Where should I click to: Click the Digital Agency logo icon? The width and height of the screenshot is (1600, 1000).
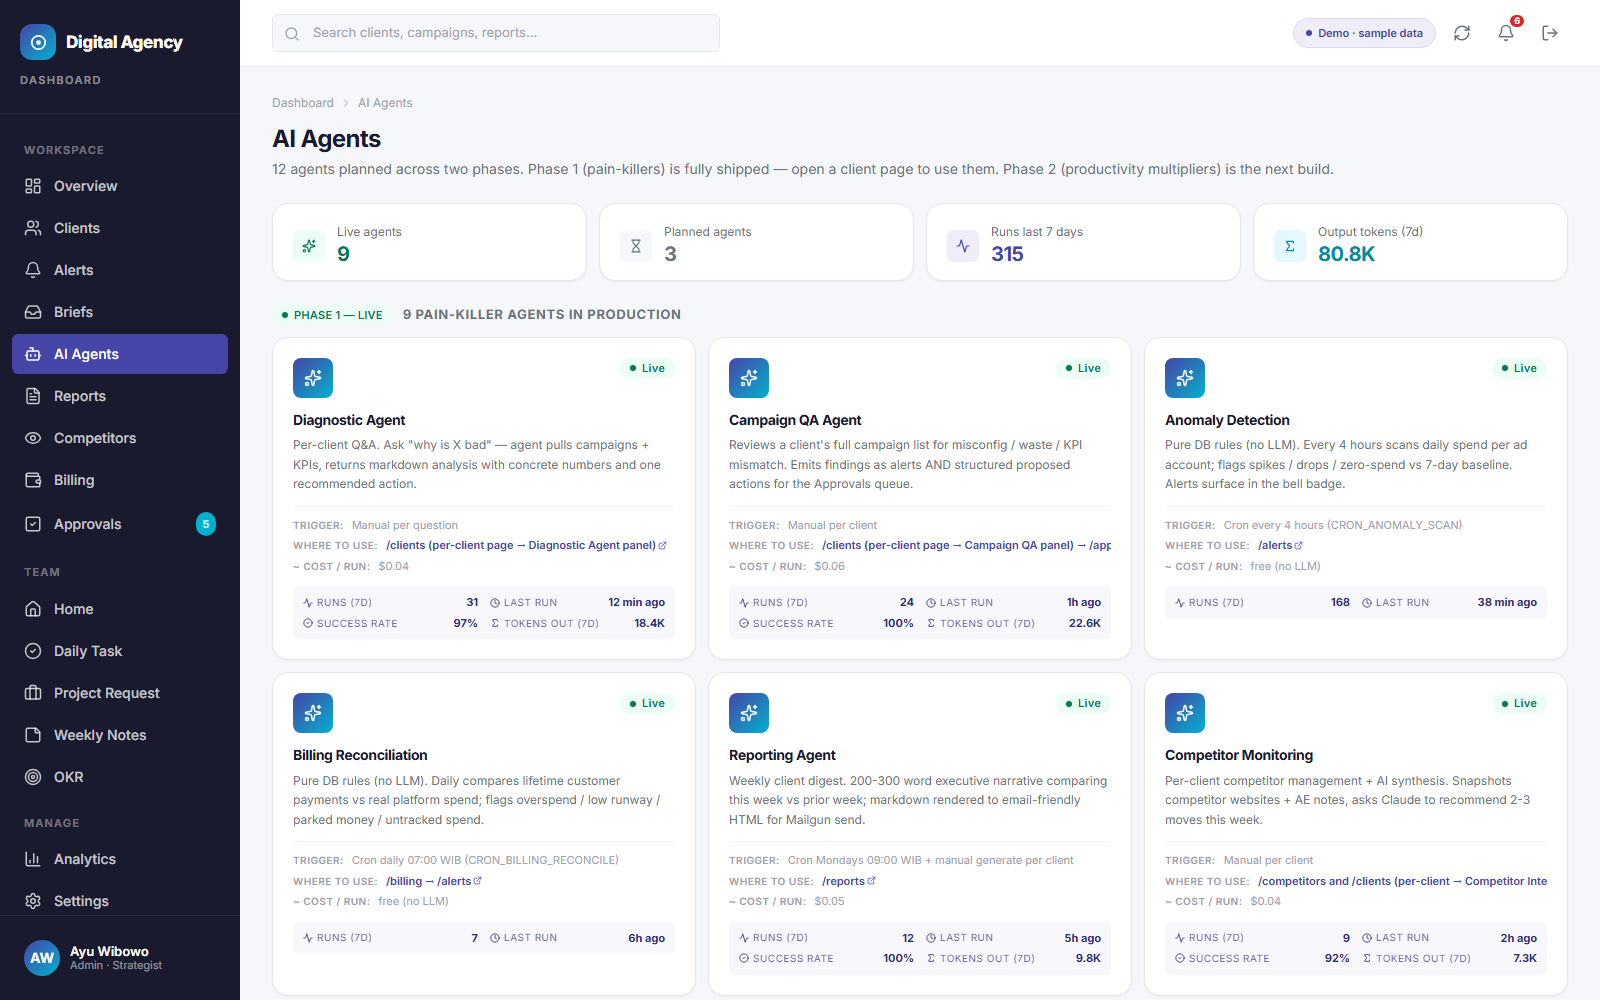click(x=38, y=42)
